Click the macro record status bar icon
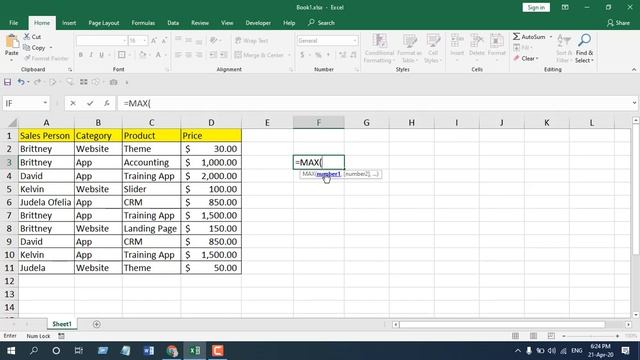Viewport: 640px width, 360px height. pyautogui.click(x=61, y=336)
